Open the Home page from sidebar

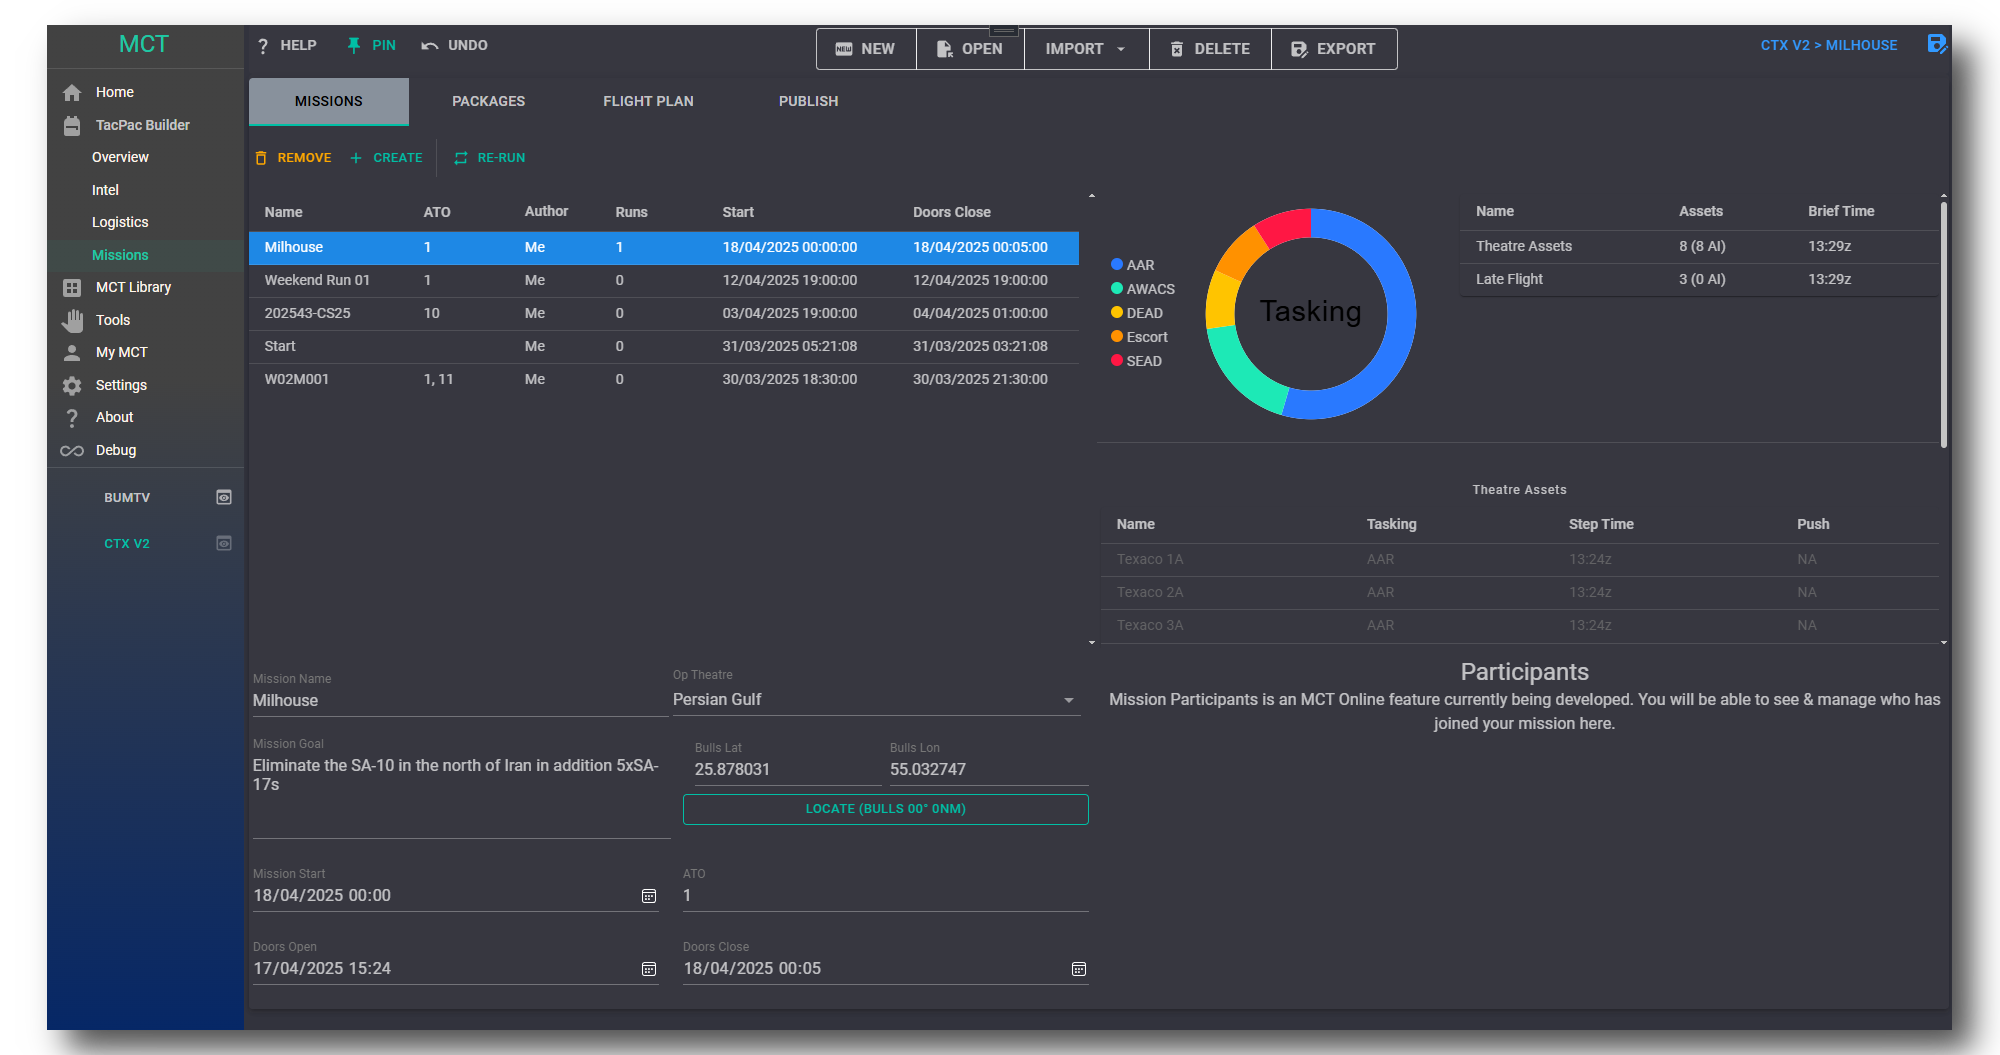[114, 92]
